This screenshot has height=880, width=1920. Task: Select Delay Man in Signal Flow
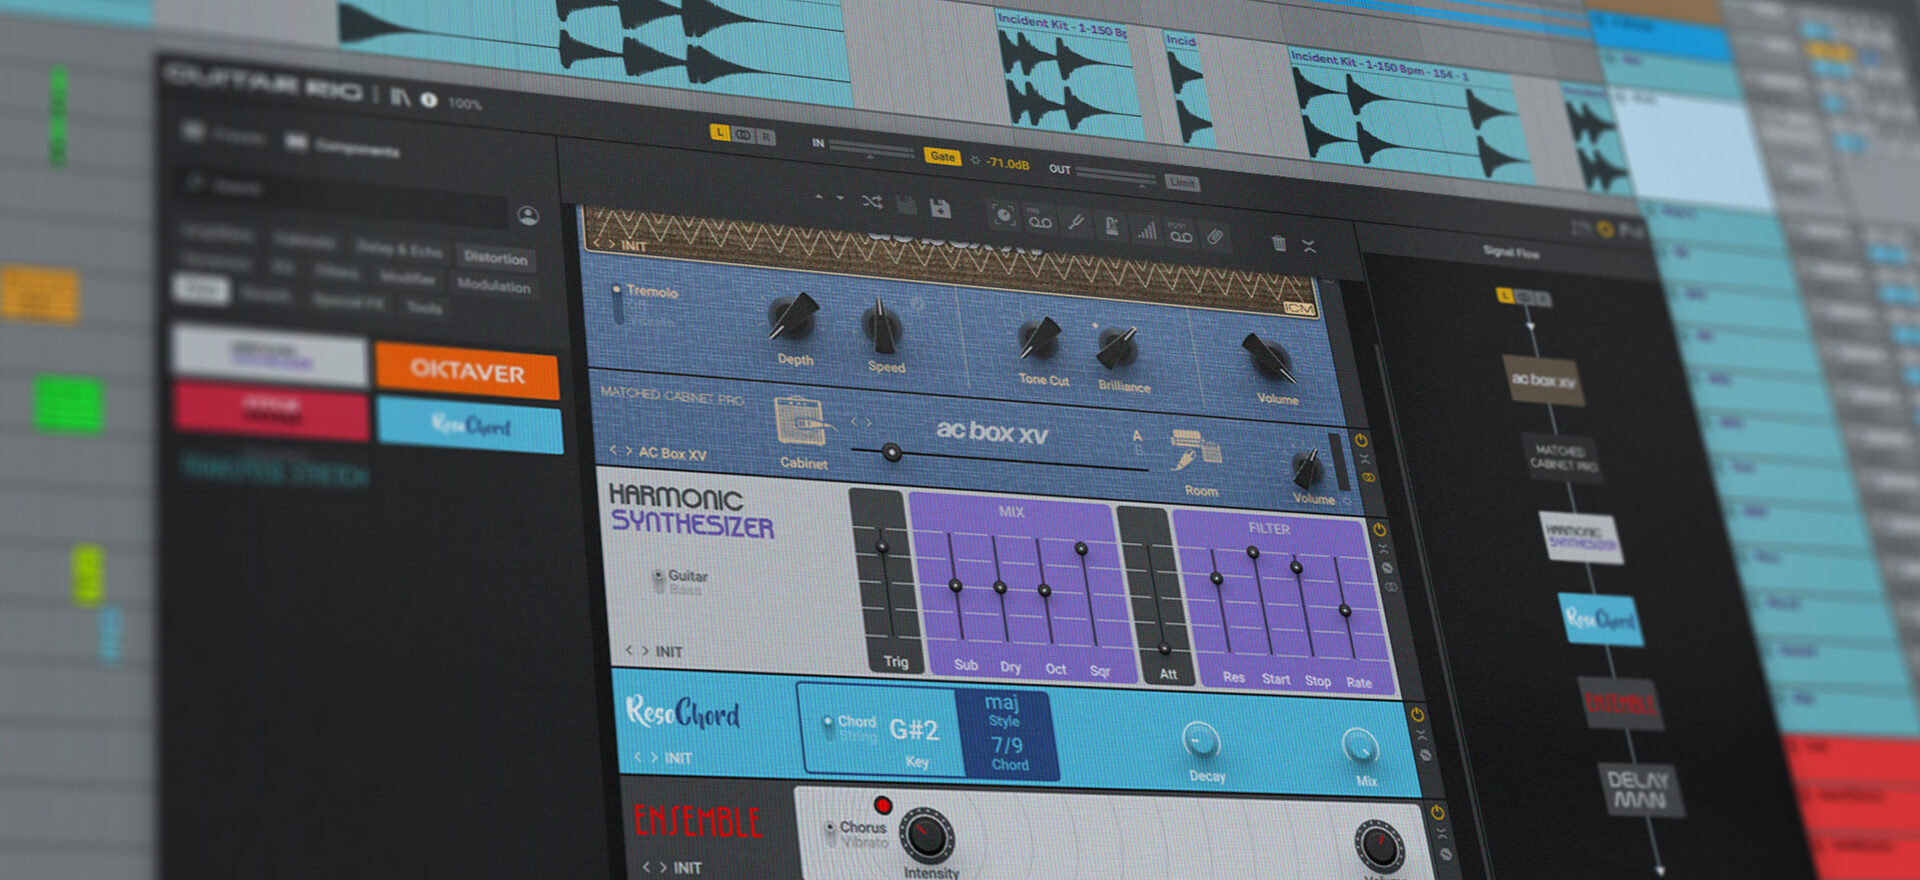coord(1640,789)
